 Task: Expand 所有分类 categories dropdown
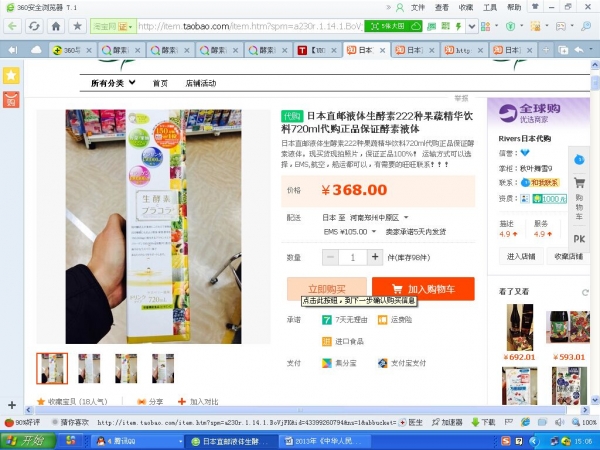(x=114, y=83)
